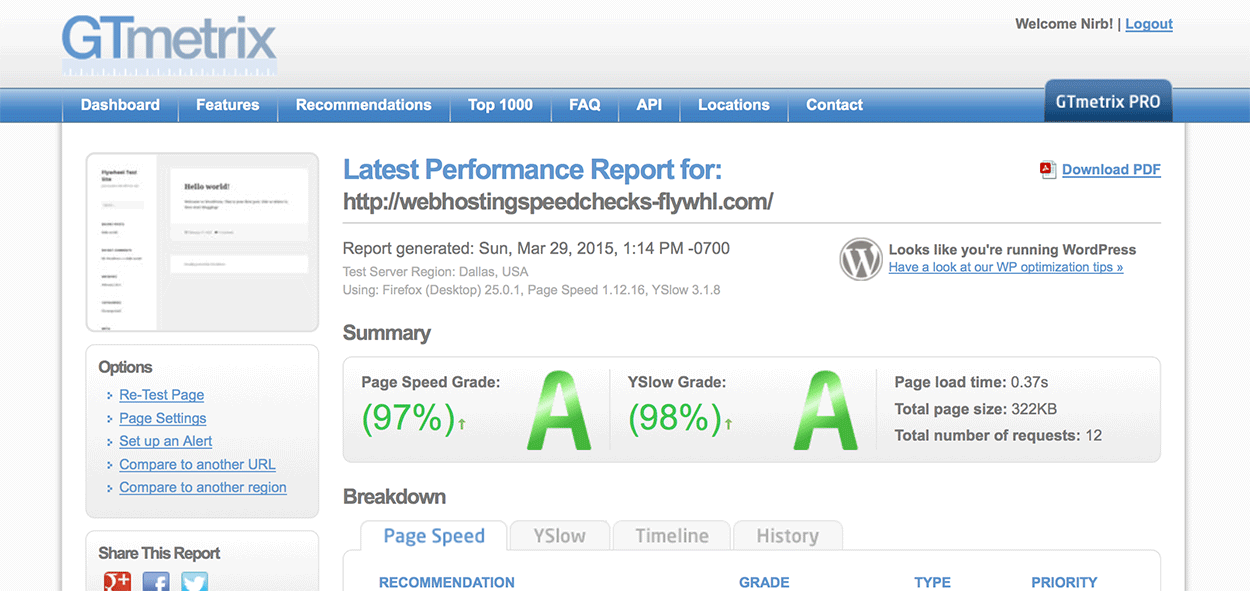Screen dimensions: 1250x591
Task: Open Page Settings option
Action: 162,418
